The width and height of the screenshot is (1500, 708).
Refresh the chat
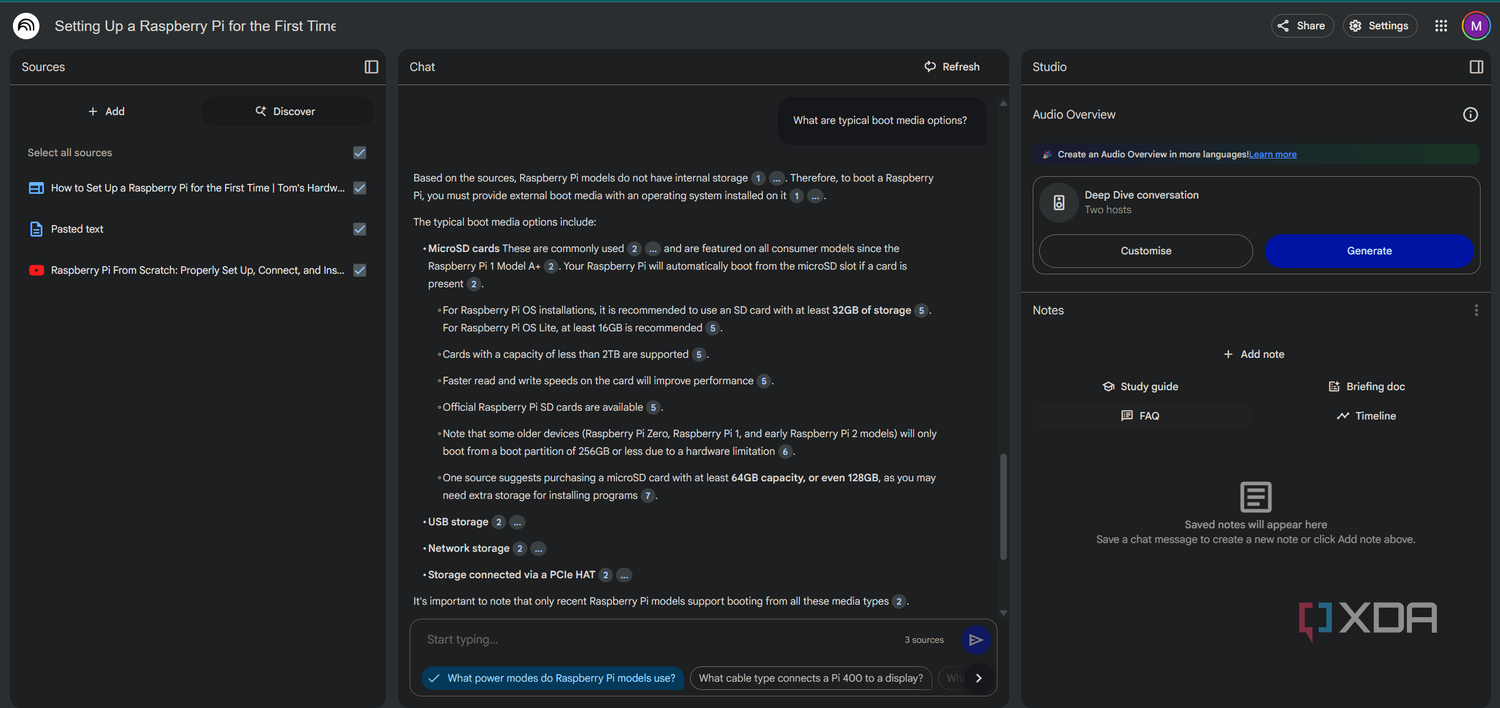point(952,67)
